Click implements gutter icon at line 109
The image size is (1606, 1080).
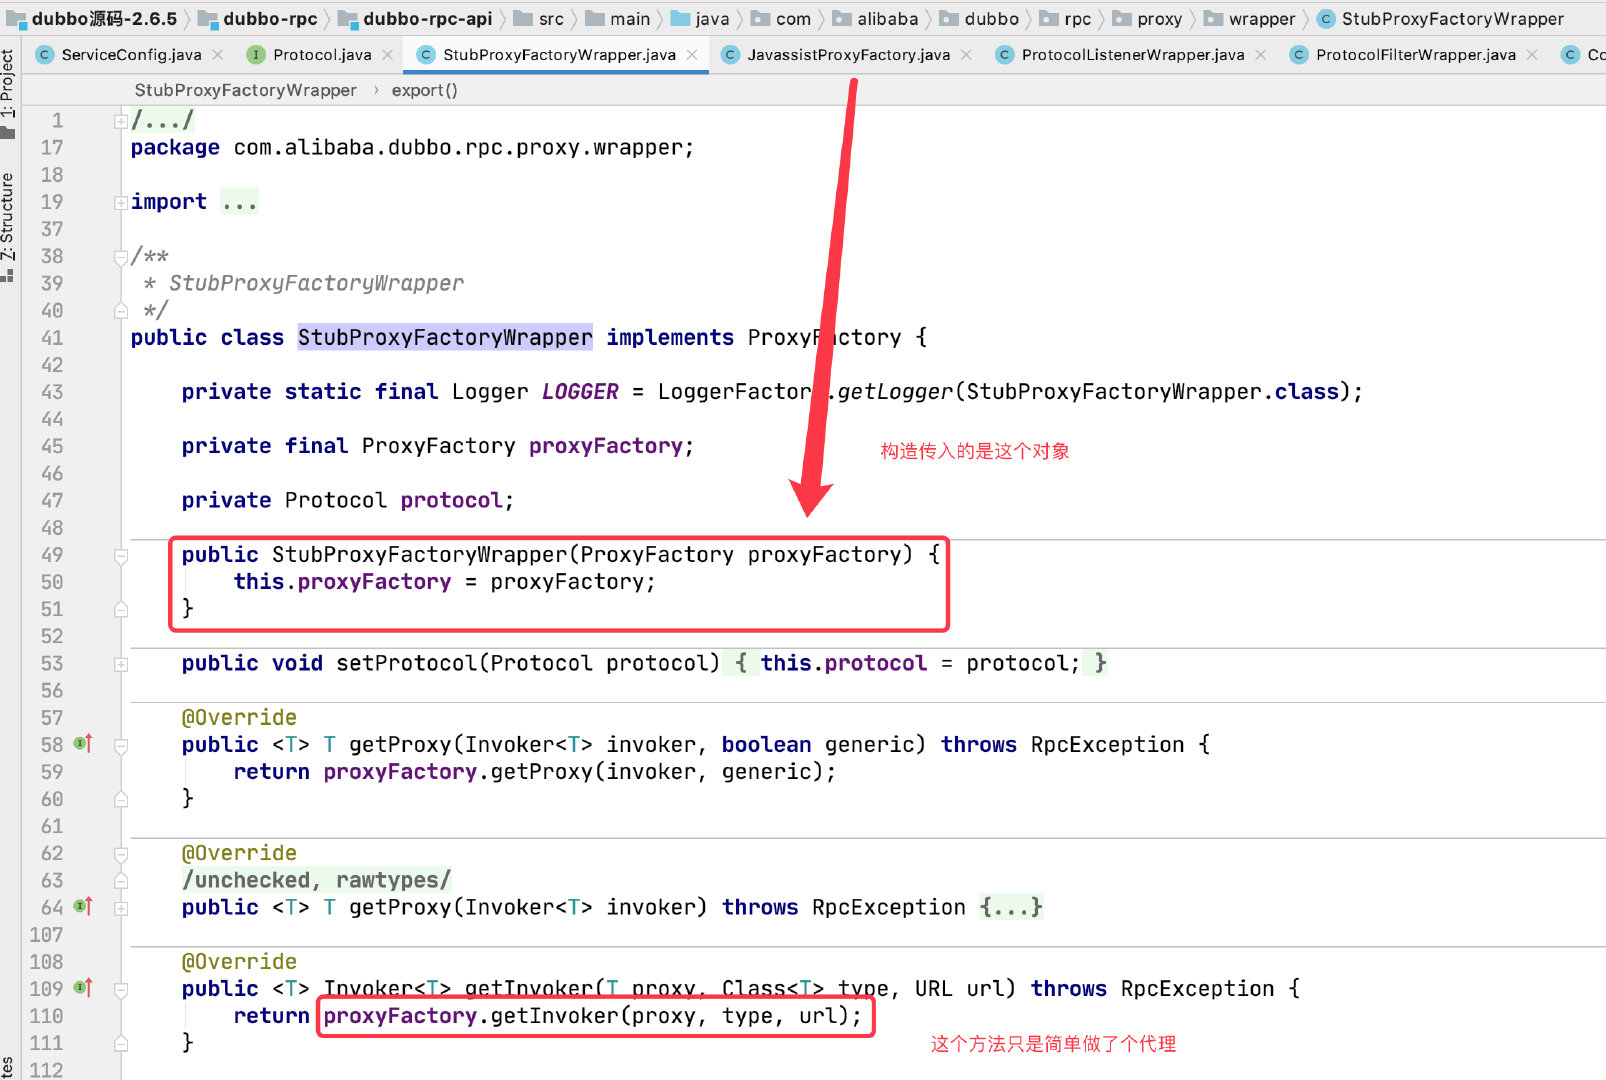pyautogui.click(x=83, y=988)
